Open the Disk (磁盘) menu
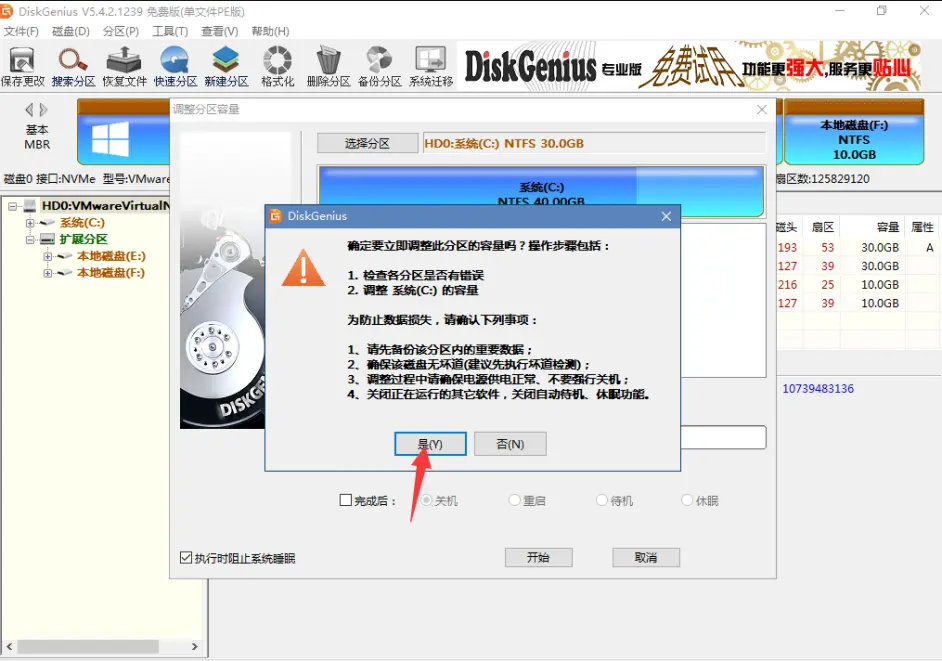 (x=71, y=31)
